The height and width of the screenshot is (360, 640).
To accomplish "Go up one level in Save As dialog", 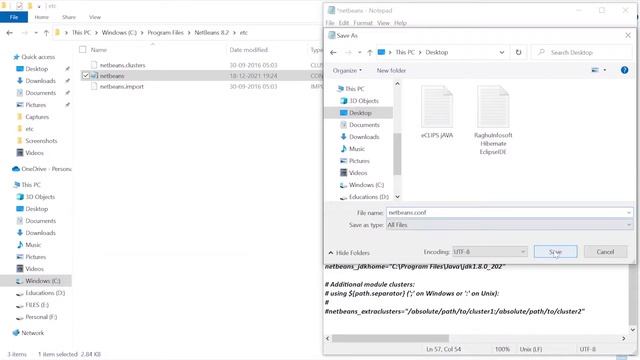I will click(369, 52).
